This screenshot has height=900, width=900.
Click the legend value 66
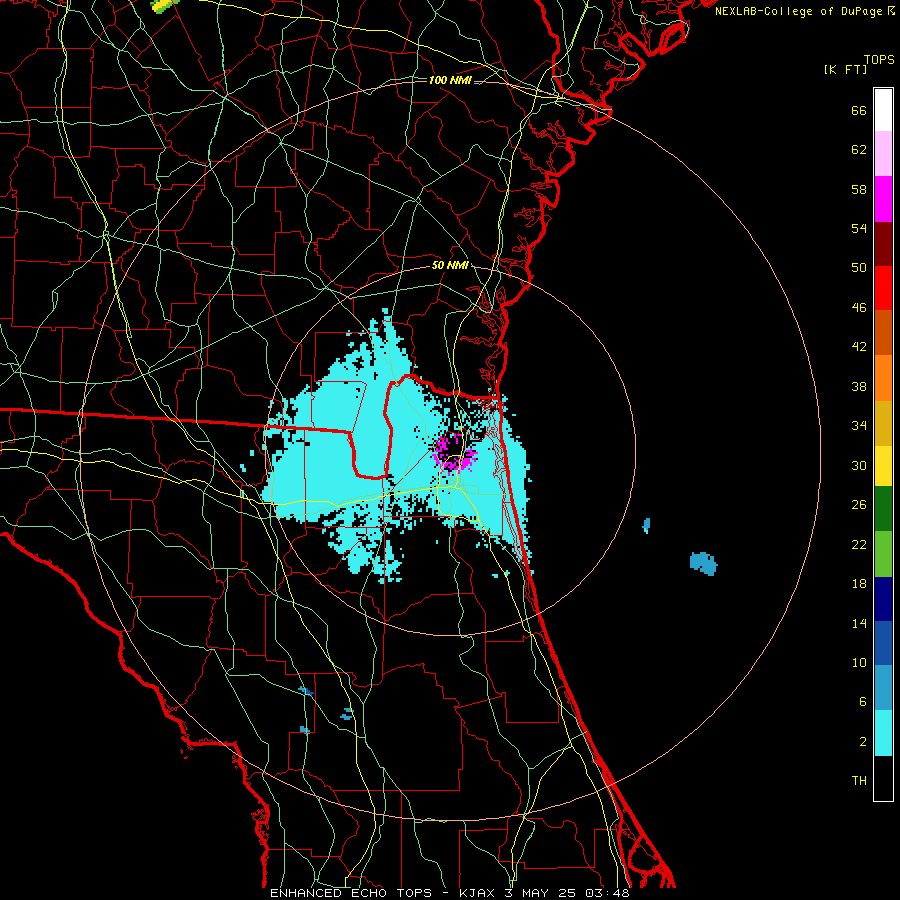[859, 111]
